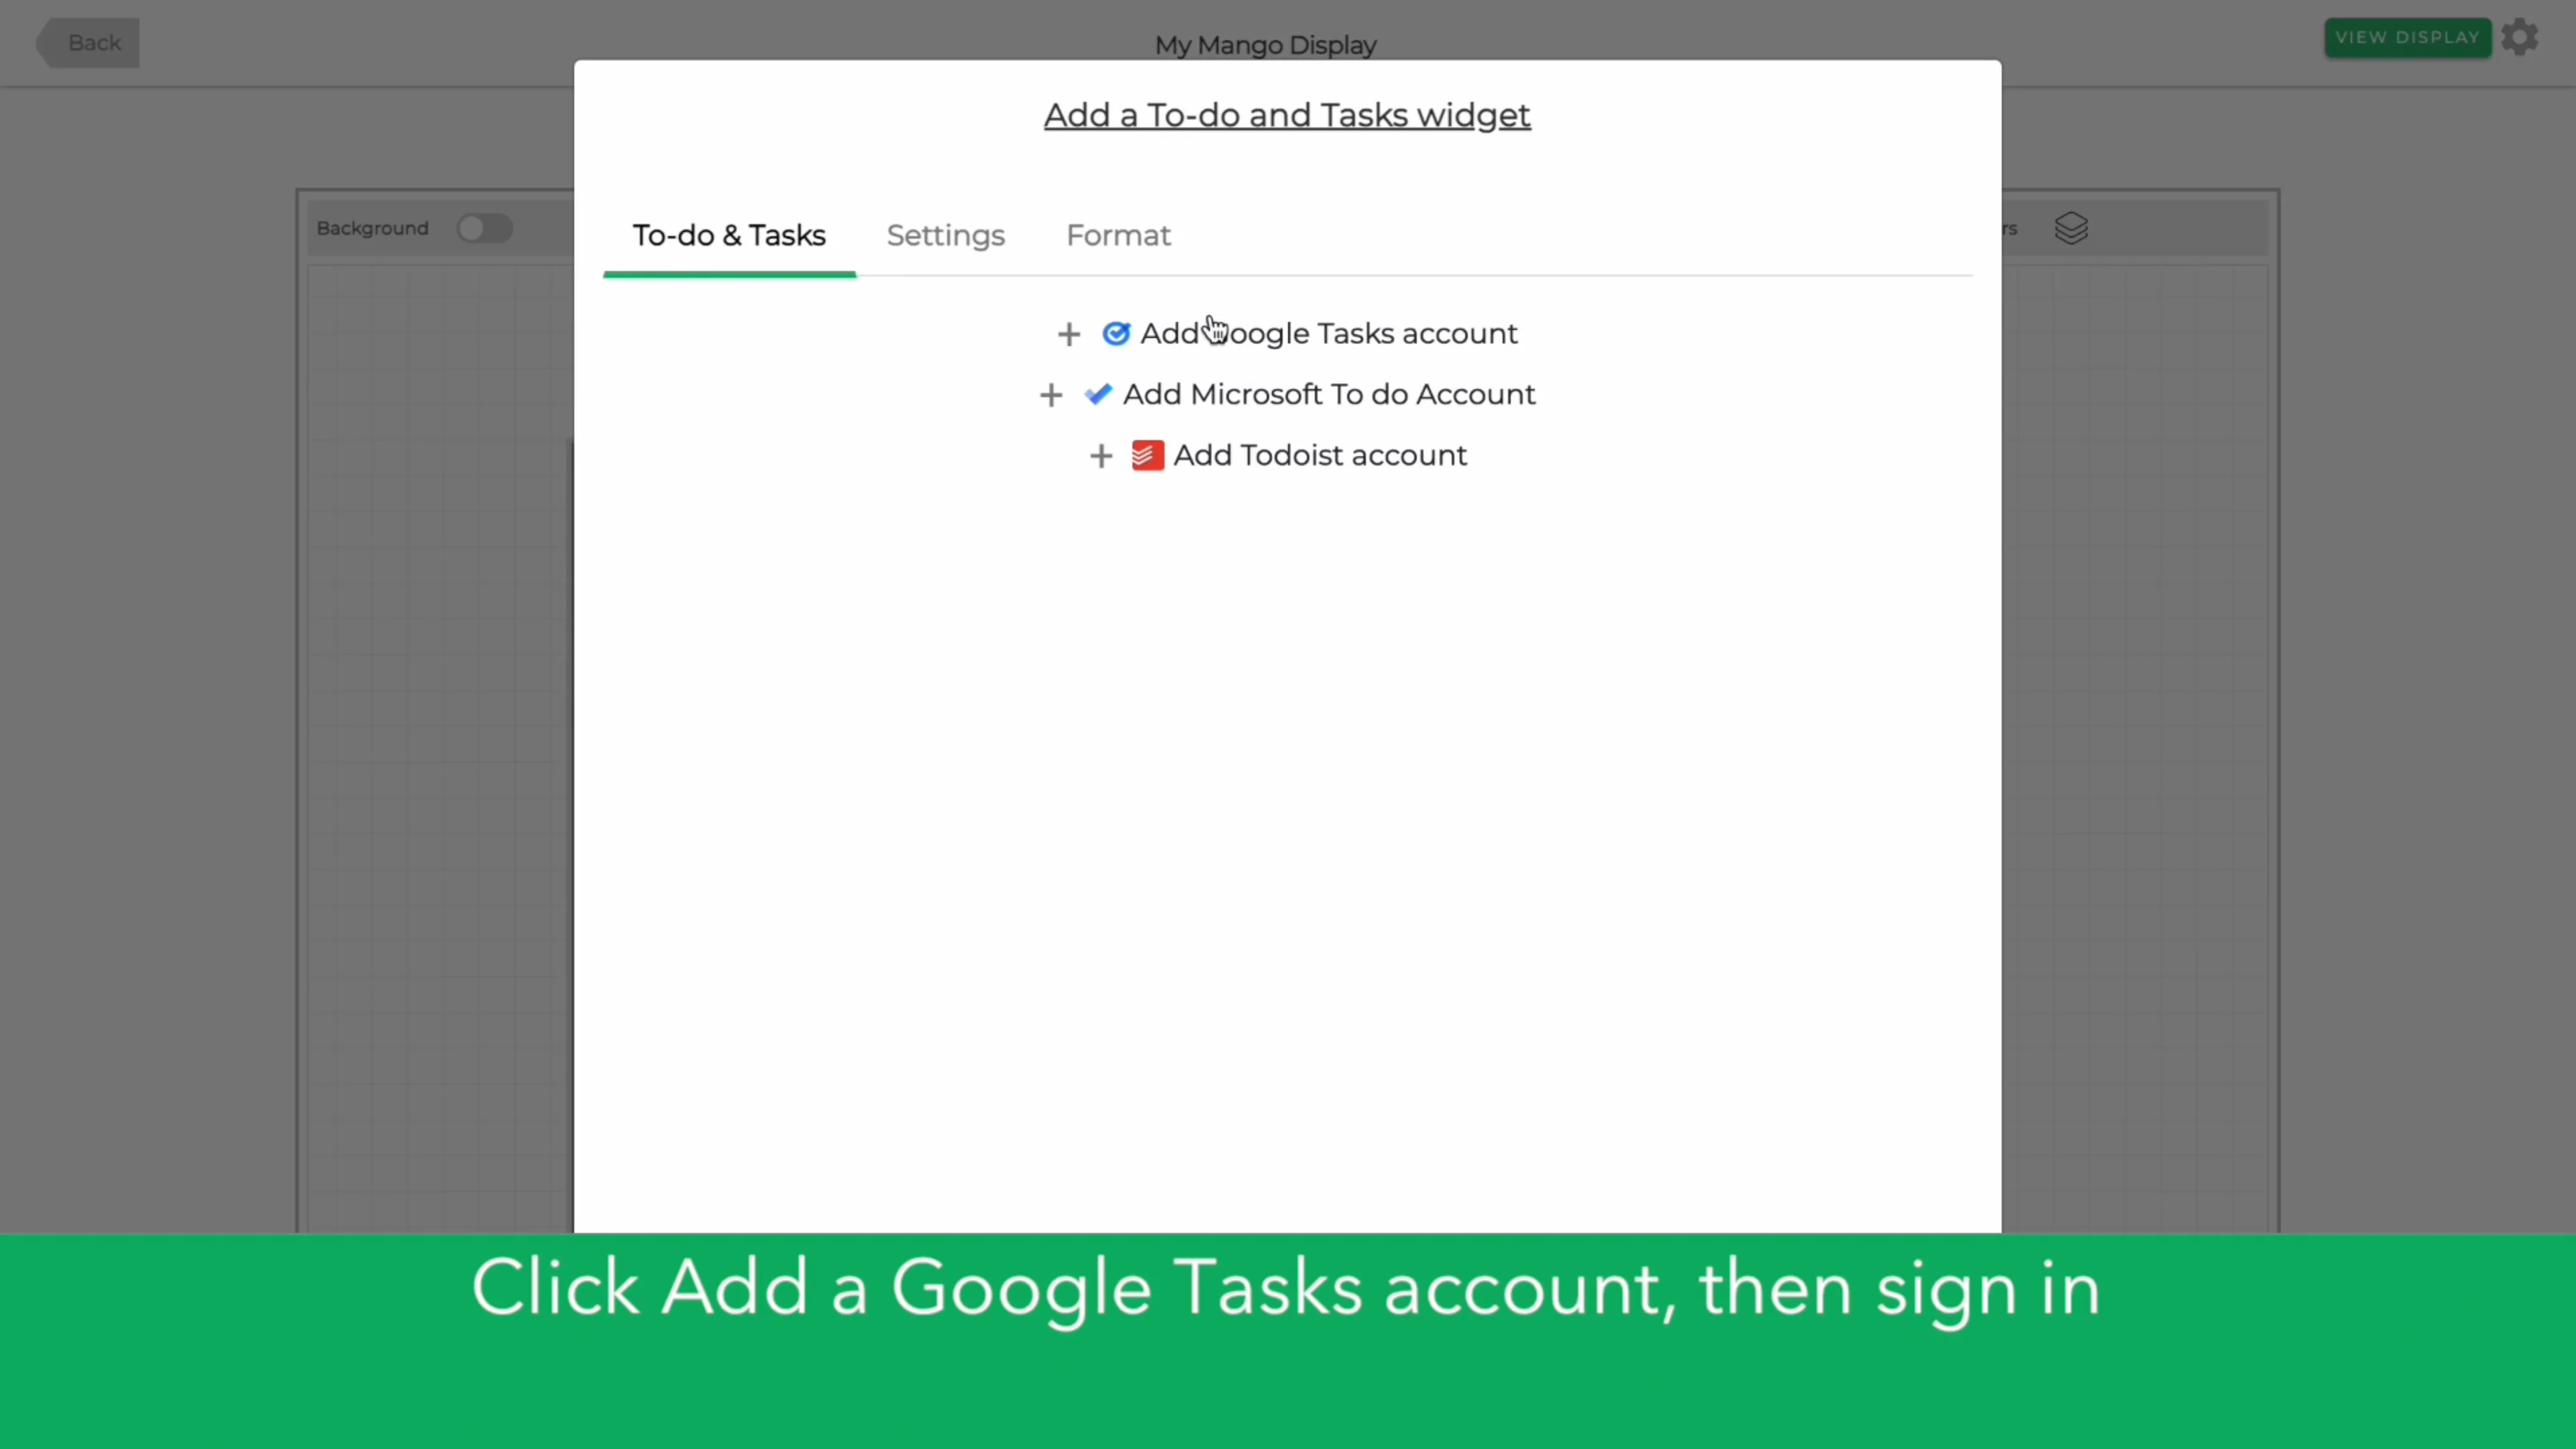Viewport: 2576px width, 1449px height.
Task: Toggle the Background switch
Action: (484, 229)
